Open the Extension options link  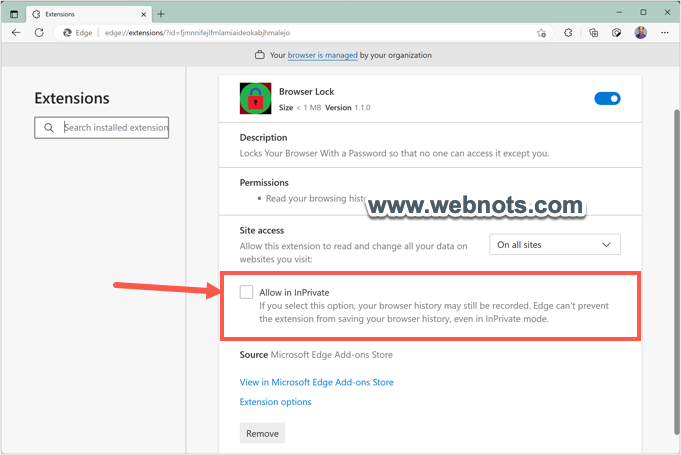pyautogui.click(x=275, y=402)
